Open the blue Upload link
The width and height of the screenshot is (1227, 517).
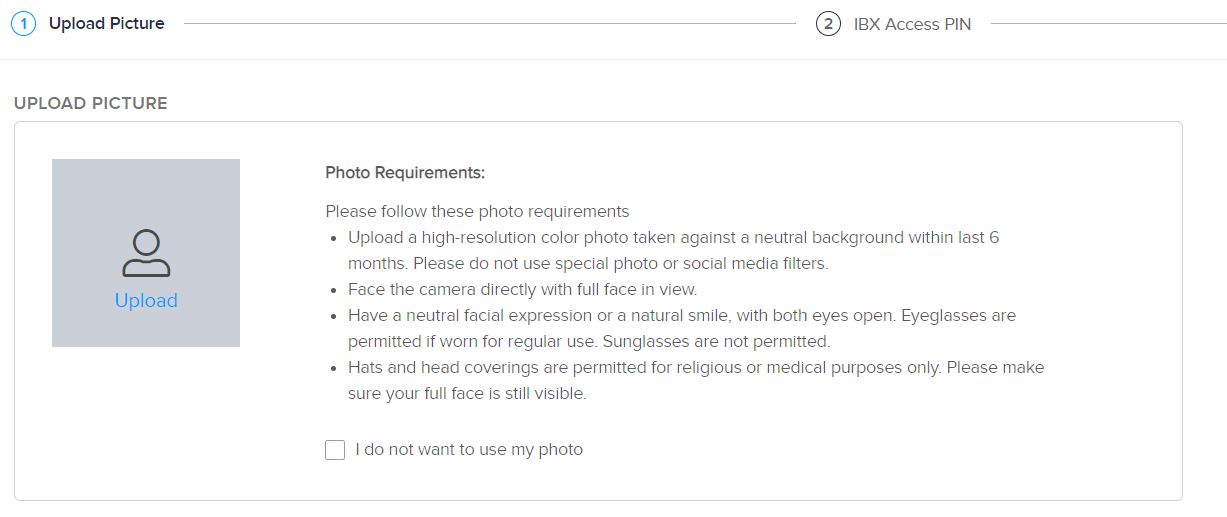[x=146, y=301]
